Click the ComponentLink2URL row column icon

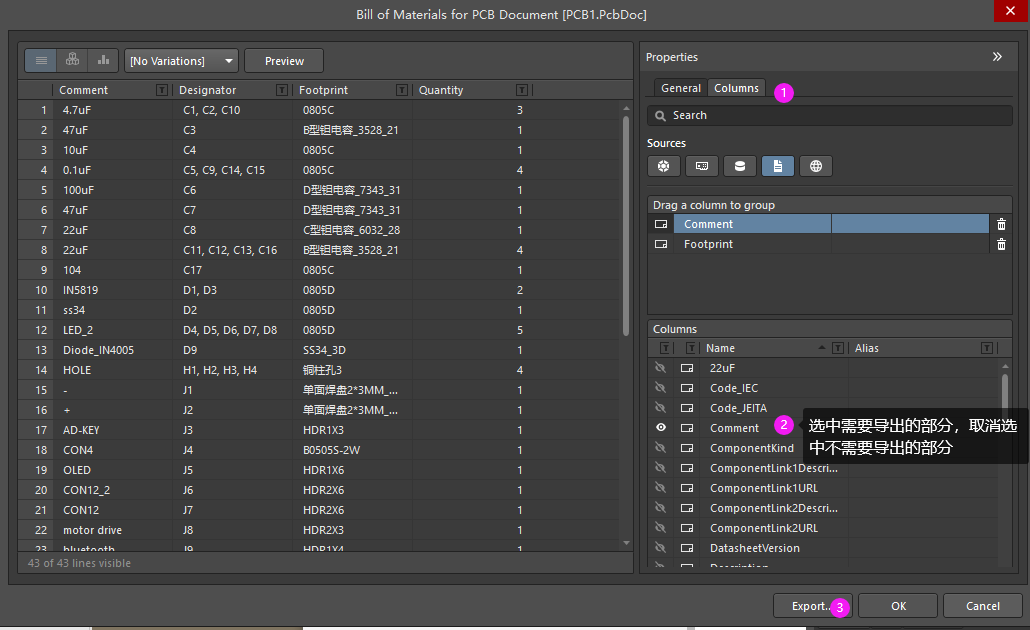687,528
